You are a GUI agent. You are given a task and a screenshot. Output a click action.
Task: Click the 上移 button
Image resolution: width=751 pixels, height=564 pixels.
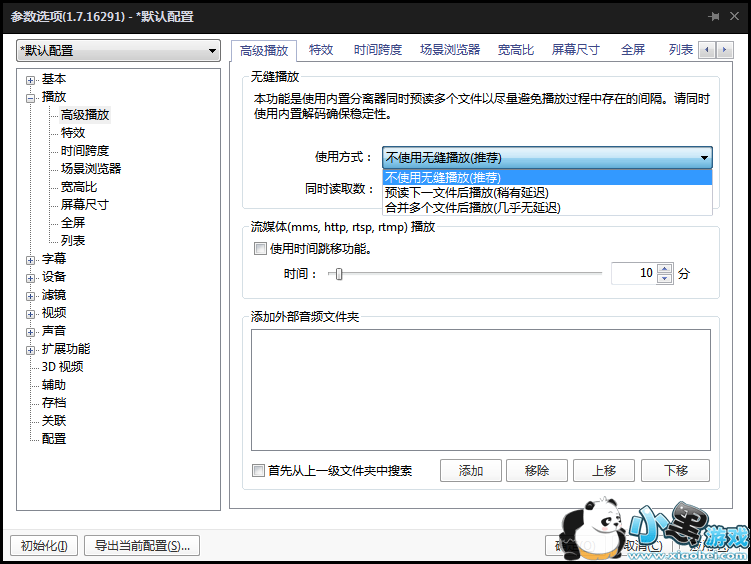coord(604,471)
